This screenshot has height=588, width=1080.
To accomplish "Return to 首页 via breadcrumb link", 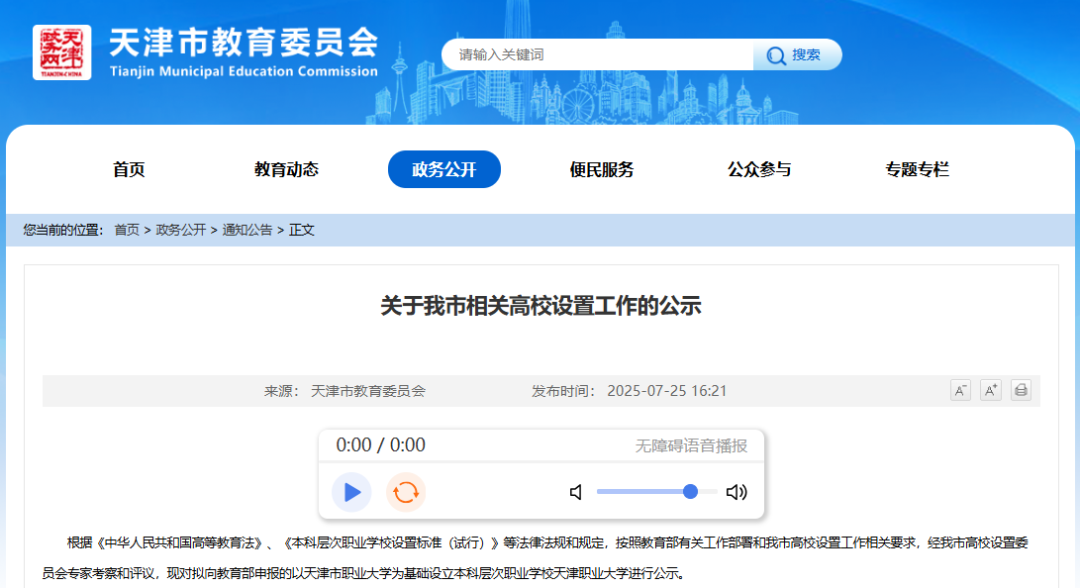I will click(x=125, y=229).
